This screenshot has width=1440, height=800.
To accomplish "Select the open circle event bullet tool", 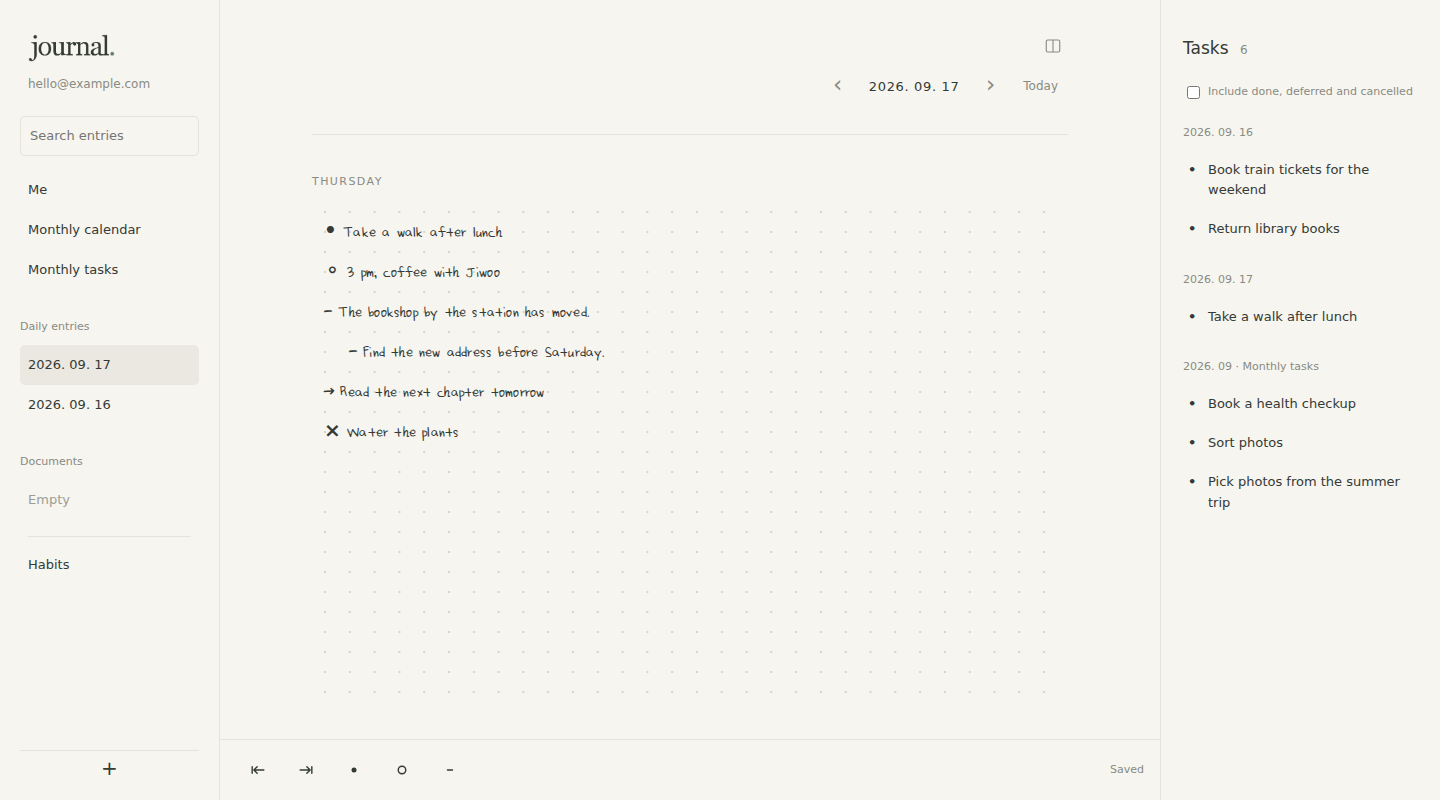I will [x=402, y=770].
